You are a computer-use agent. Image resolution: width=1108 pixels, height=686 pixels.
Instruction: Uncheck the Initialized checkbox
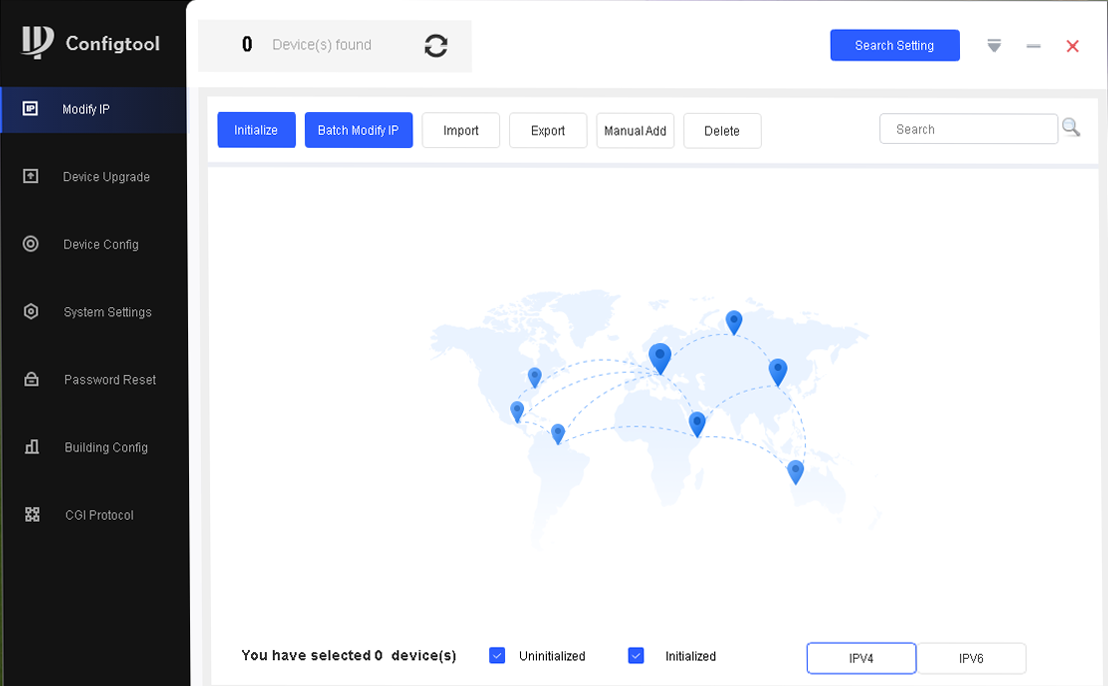point(636,656)
